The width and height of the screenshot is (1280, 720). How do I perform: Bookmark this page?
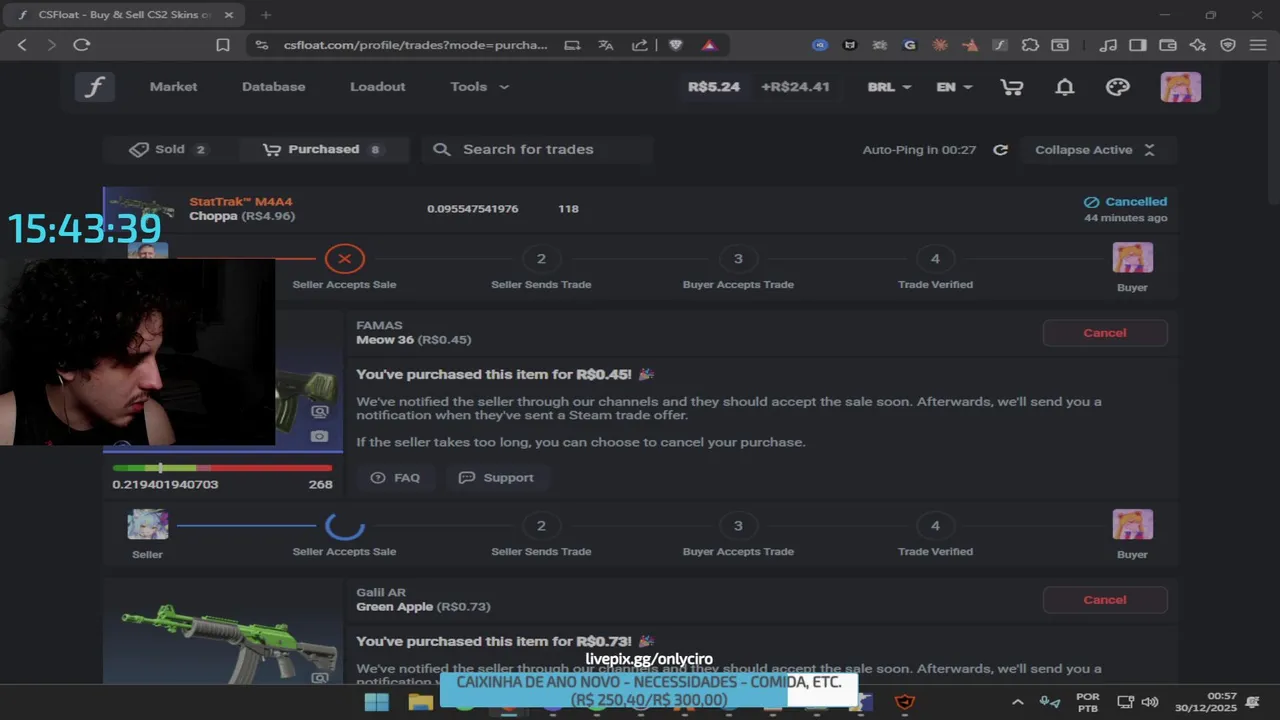click(x=223, y=45)
